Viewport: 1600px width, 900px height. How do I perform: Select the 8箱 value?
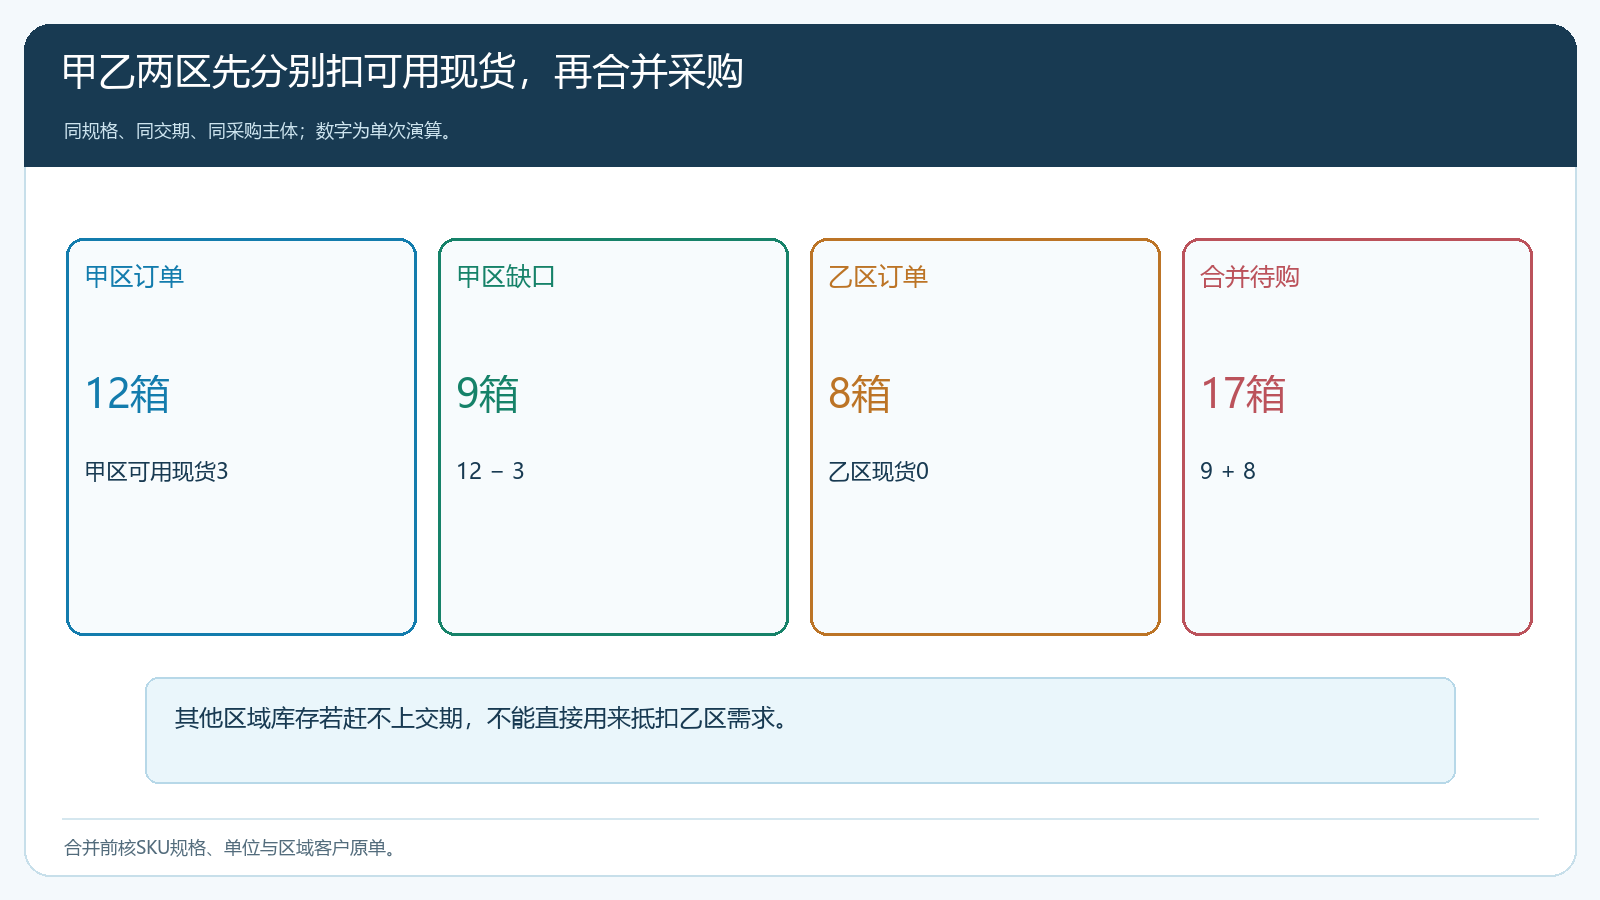[x=860, y=394]
